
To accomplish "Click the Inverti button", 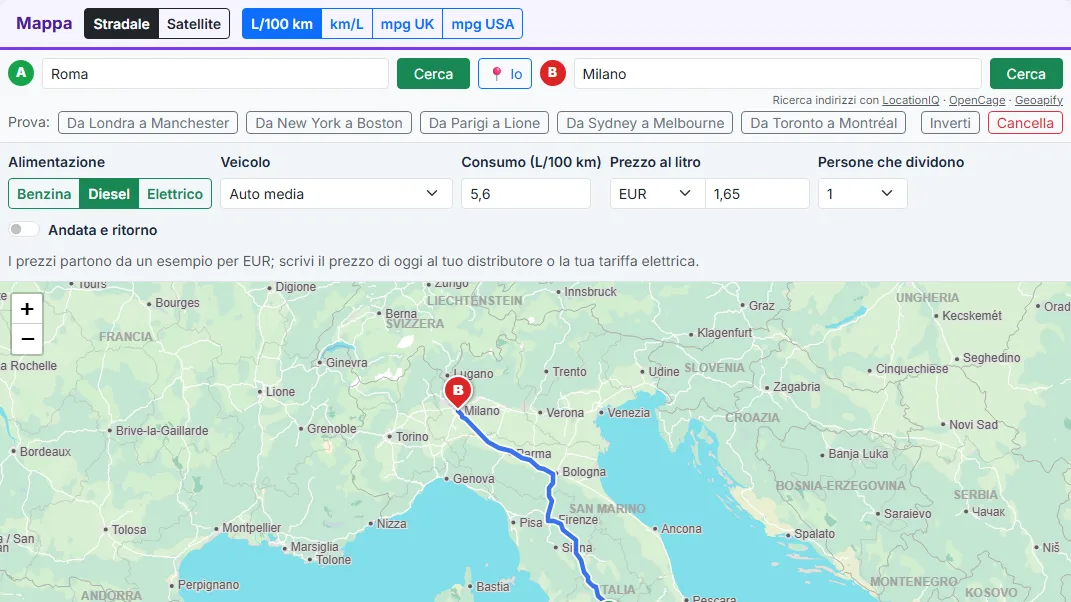I will (x=950, y=123).
